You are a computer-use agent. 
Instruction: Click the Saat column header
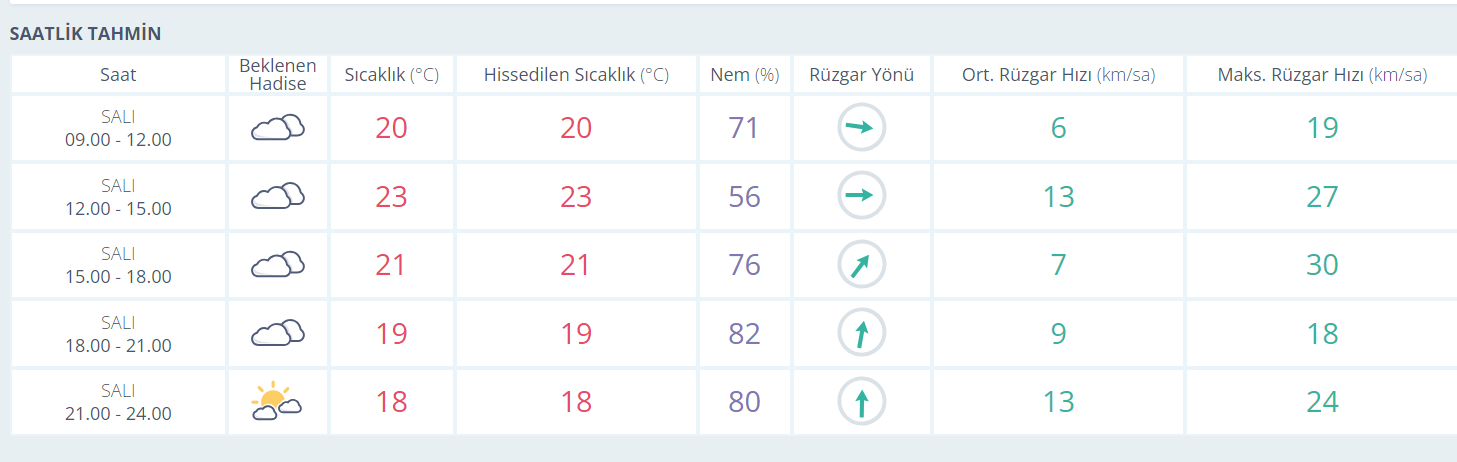tap(118, 75)
